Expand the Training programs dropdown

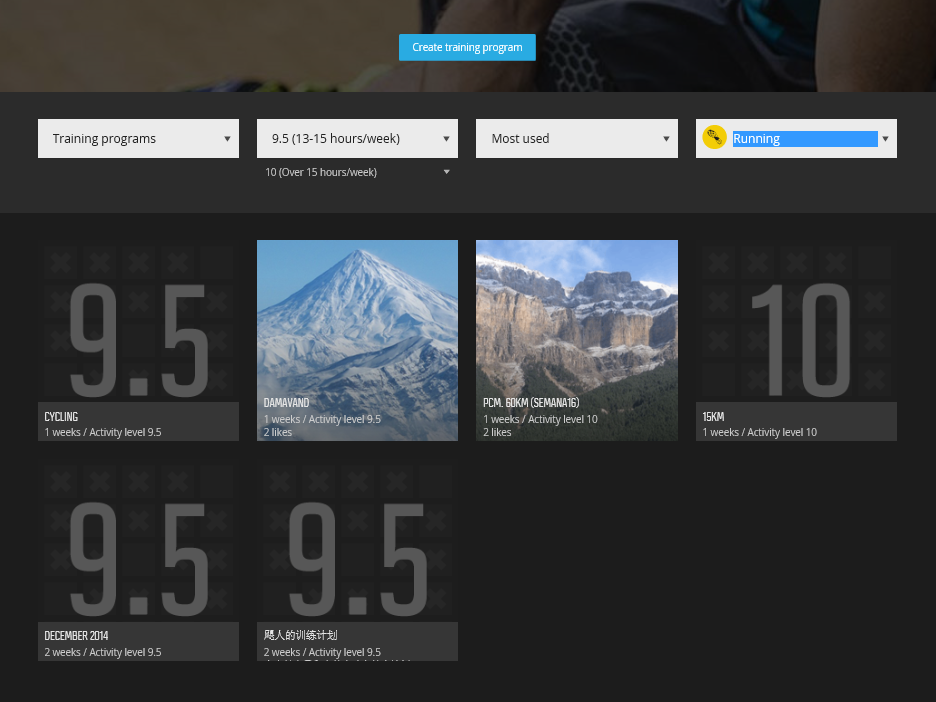(138, 138)
